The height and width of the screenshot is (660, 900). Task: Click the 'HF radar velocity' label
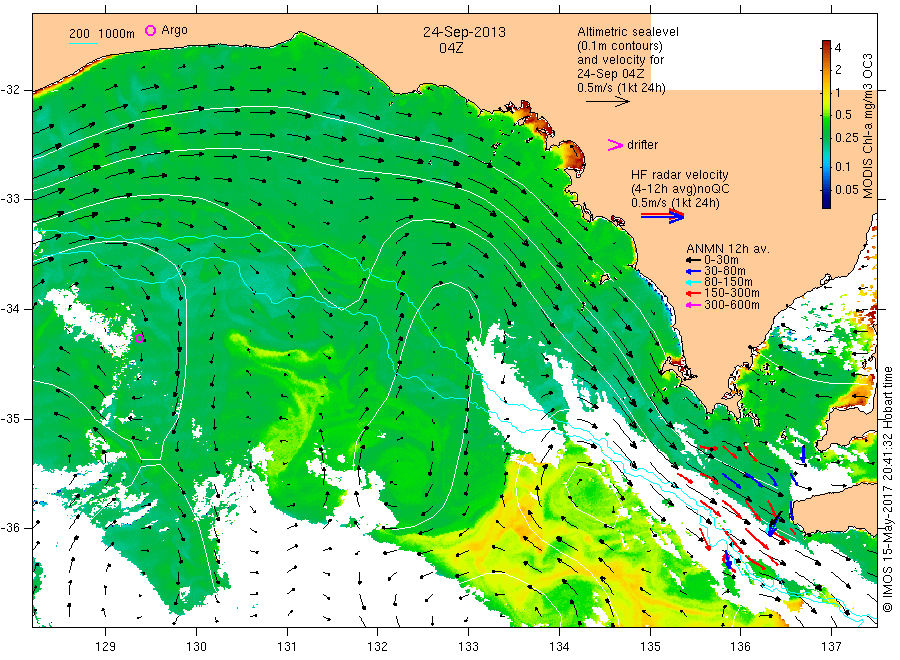(680, 174)
